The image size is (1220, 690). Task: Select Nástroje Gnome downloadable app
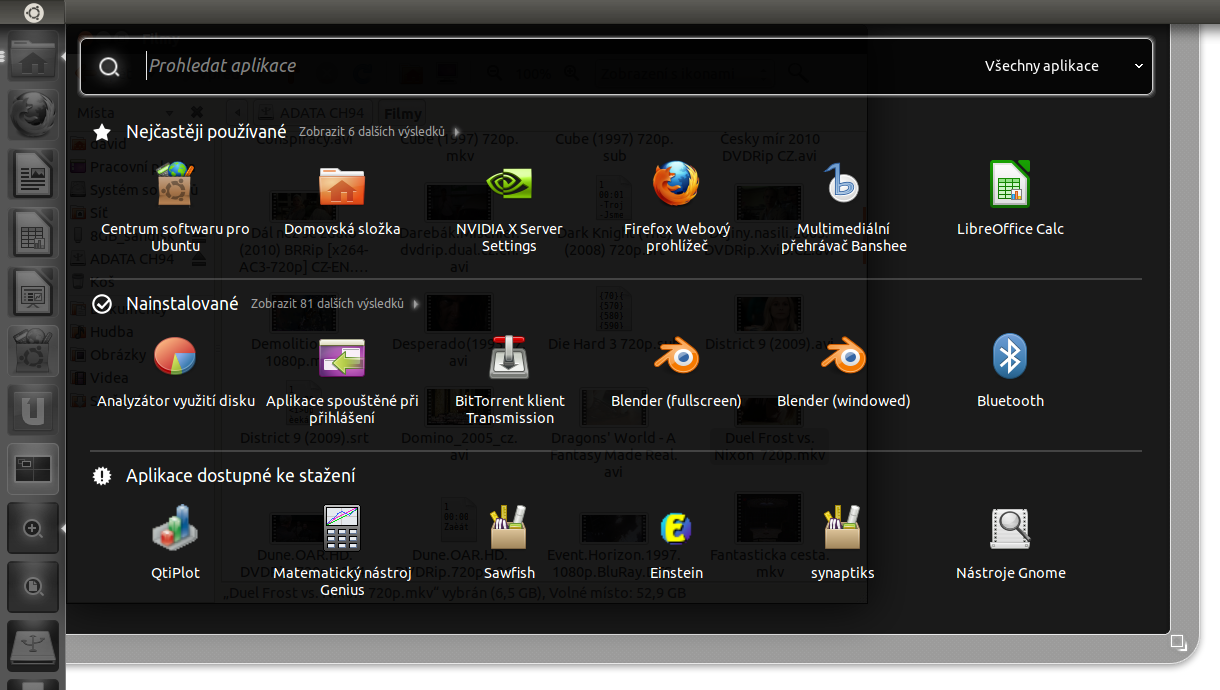(x=1010, y=544)
